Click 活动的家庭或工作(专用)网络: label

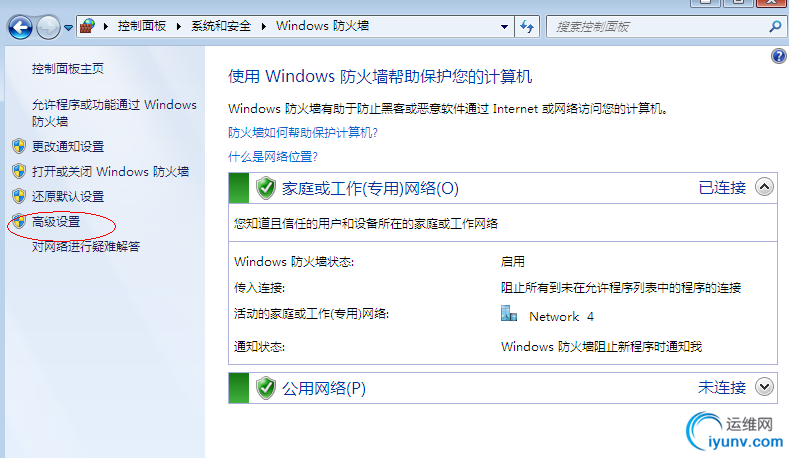pyautogui.click(x=311, y=314)
